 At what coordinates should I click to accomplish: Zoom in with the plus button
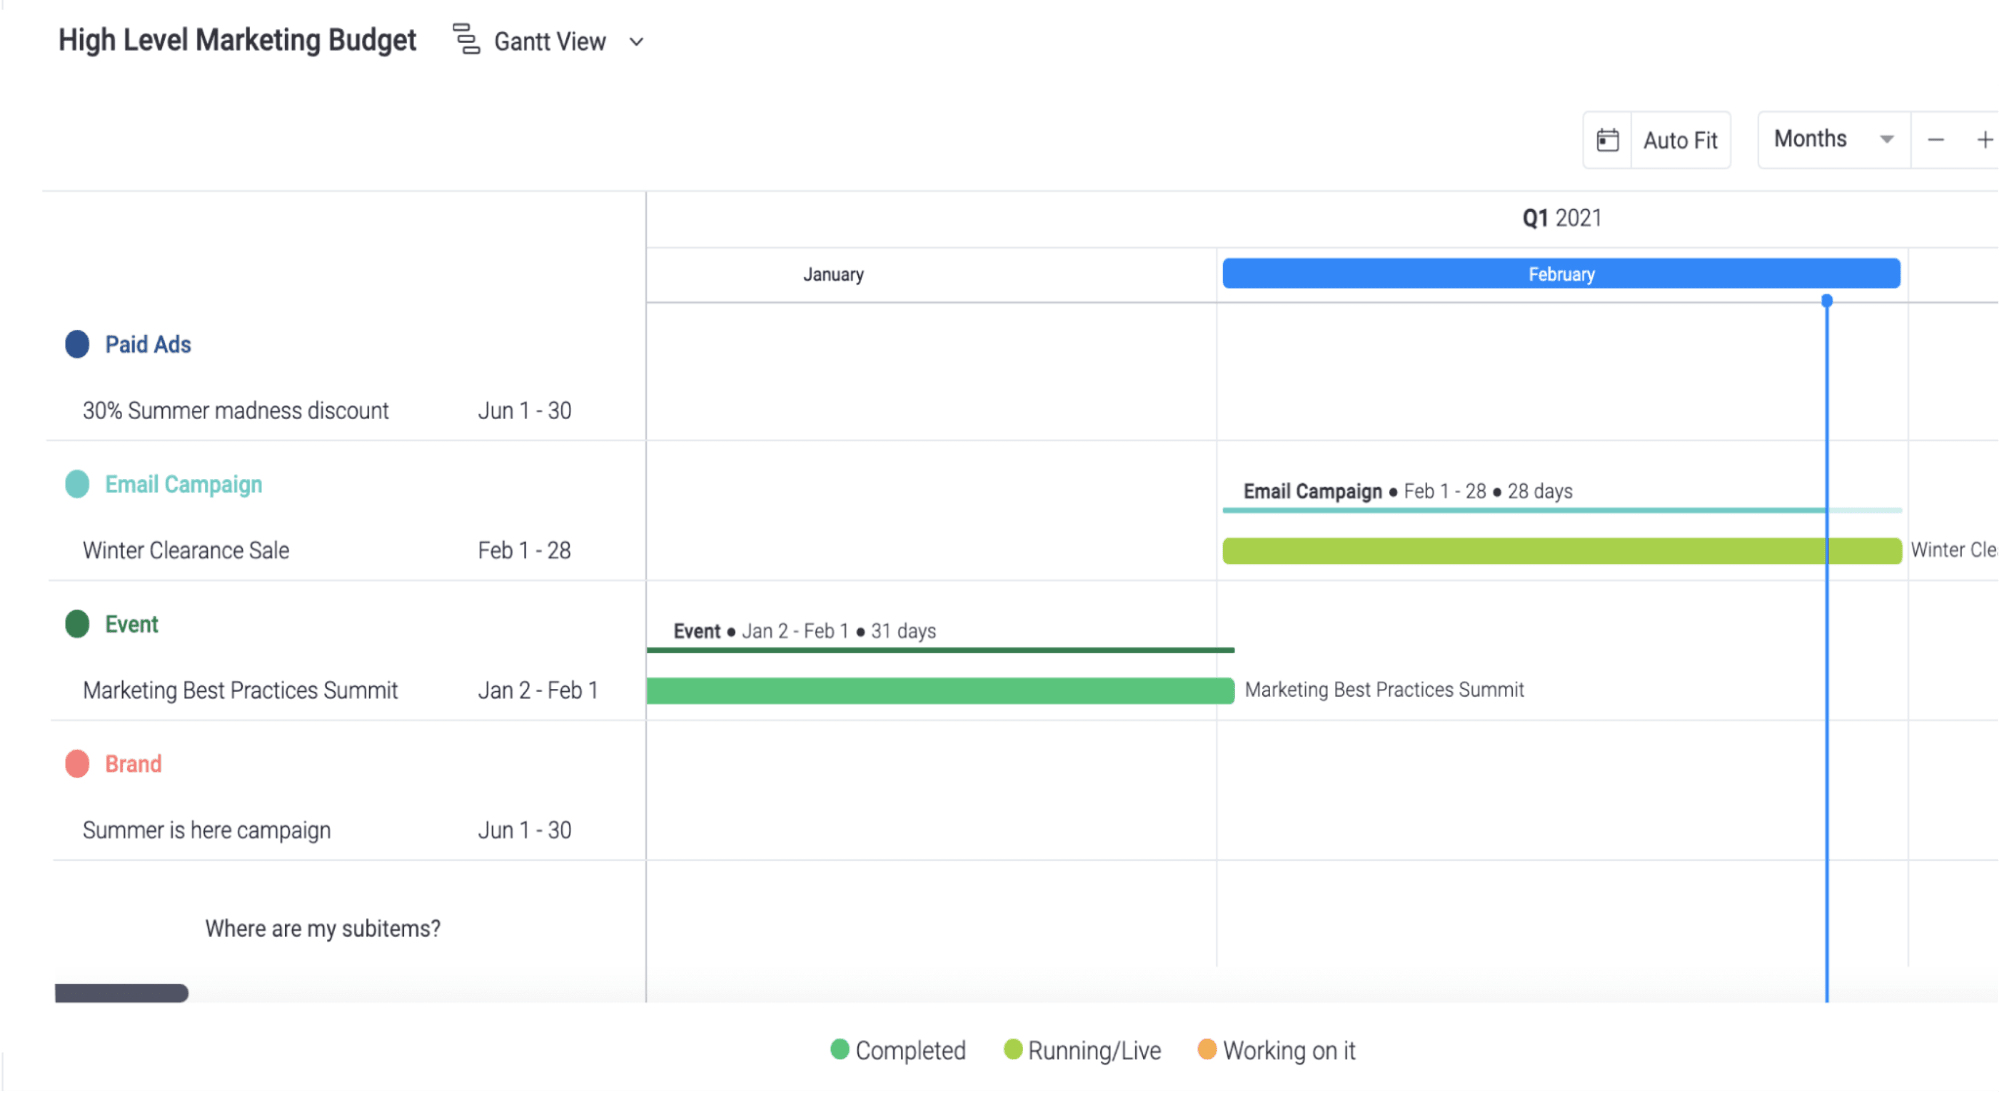[1984, 140]
